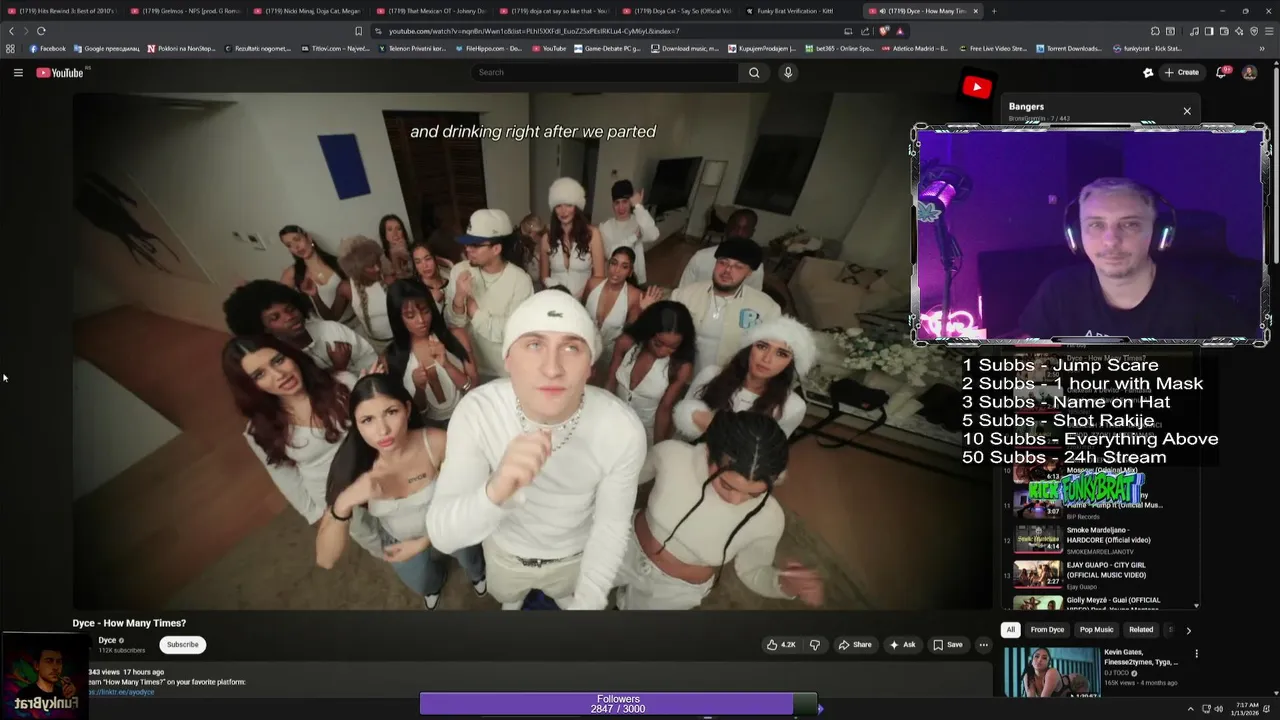The width and height of the screenshot is (1280, 720).
Task: Select the Related filter chip
Action: point(1141,630)
